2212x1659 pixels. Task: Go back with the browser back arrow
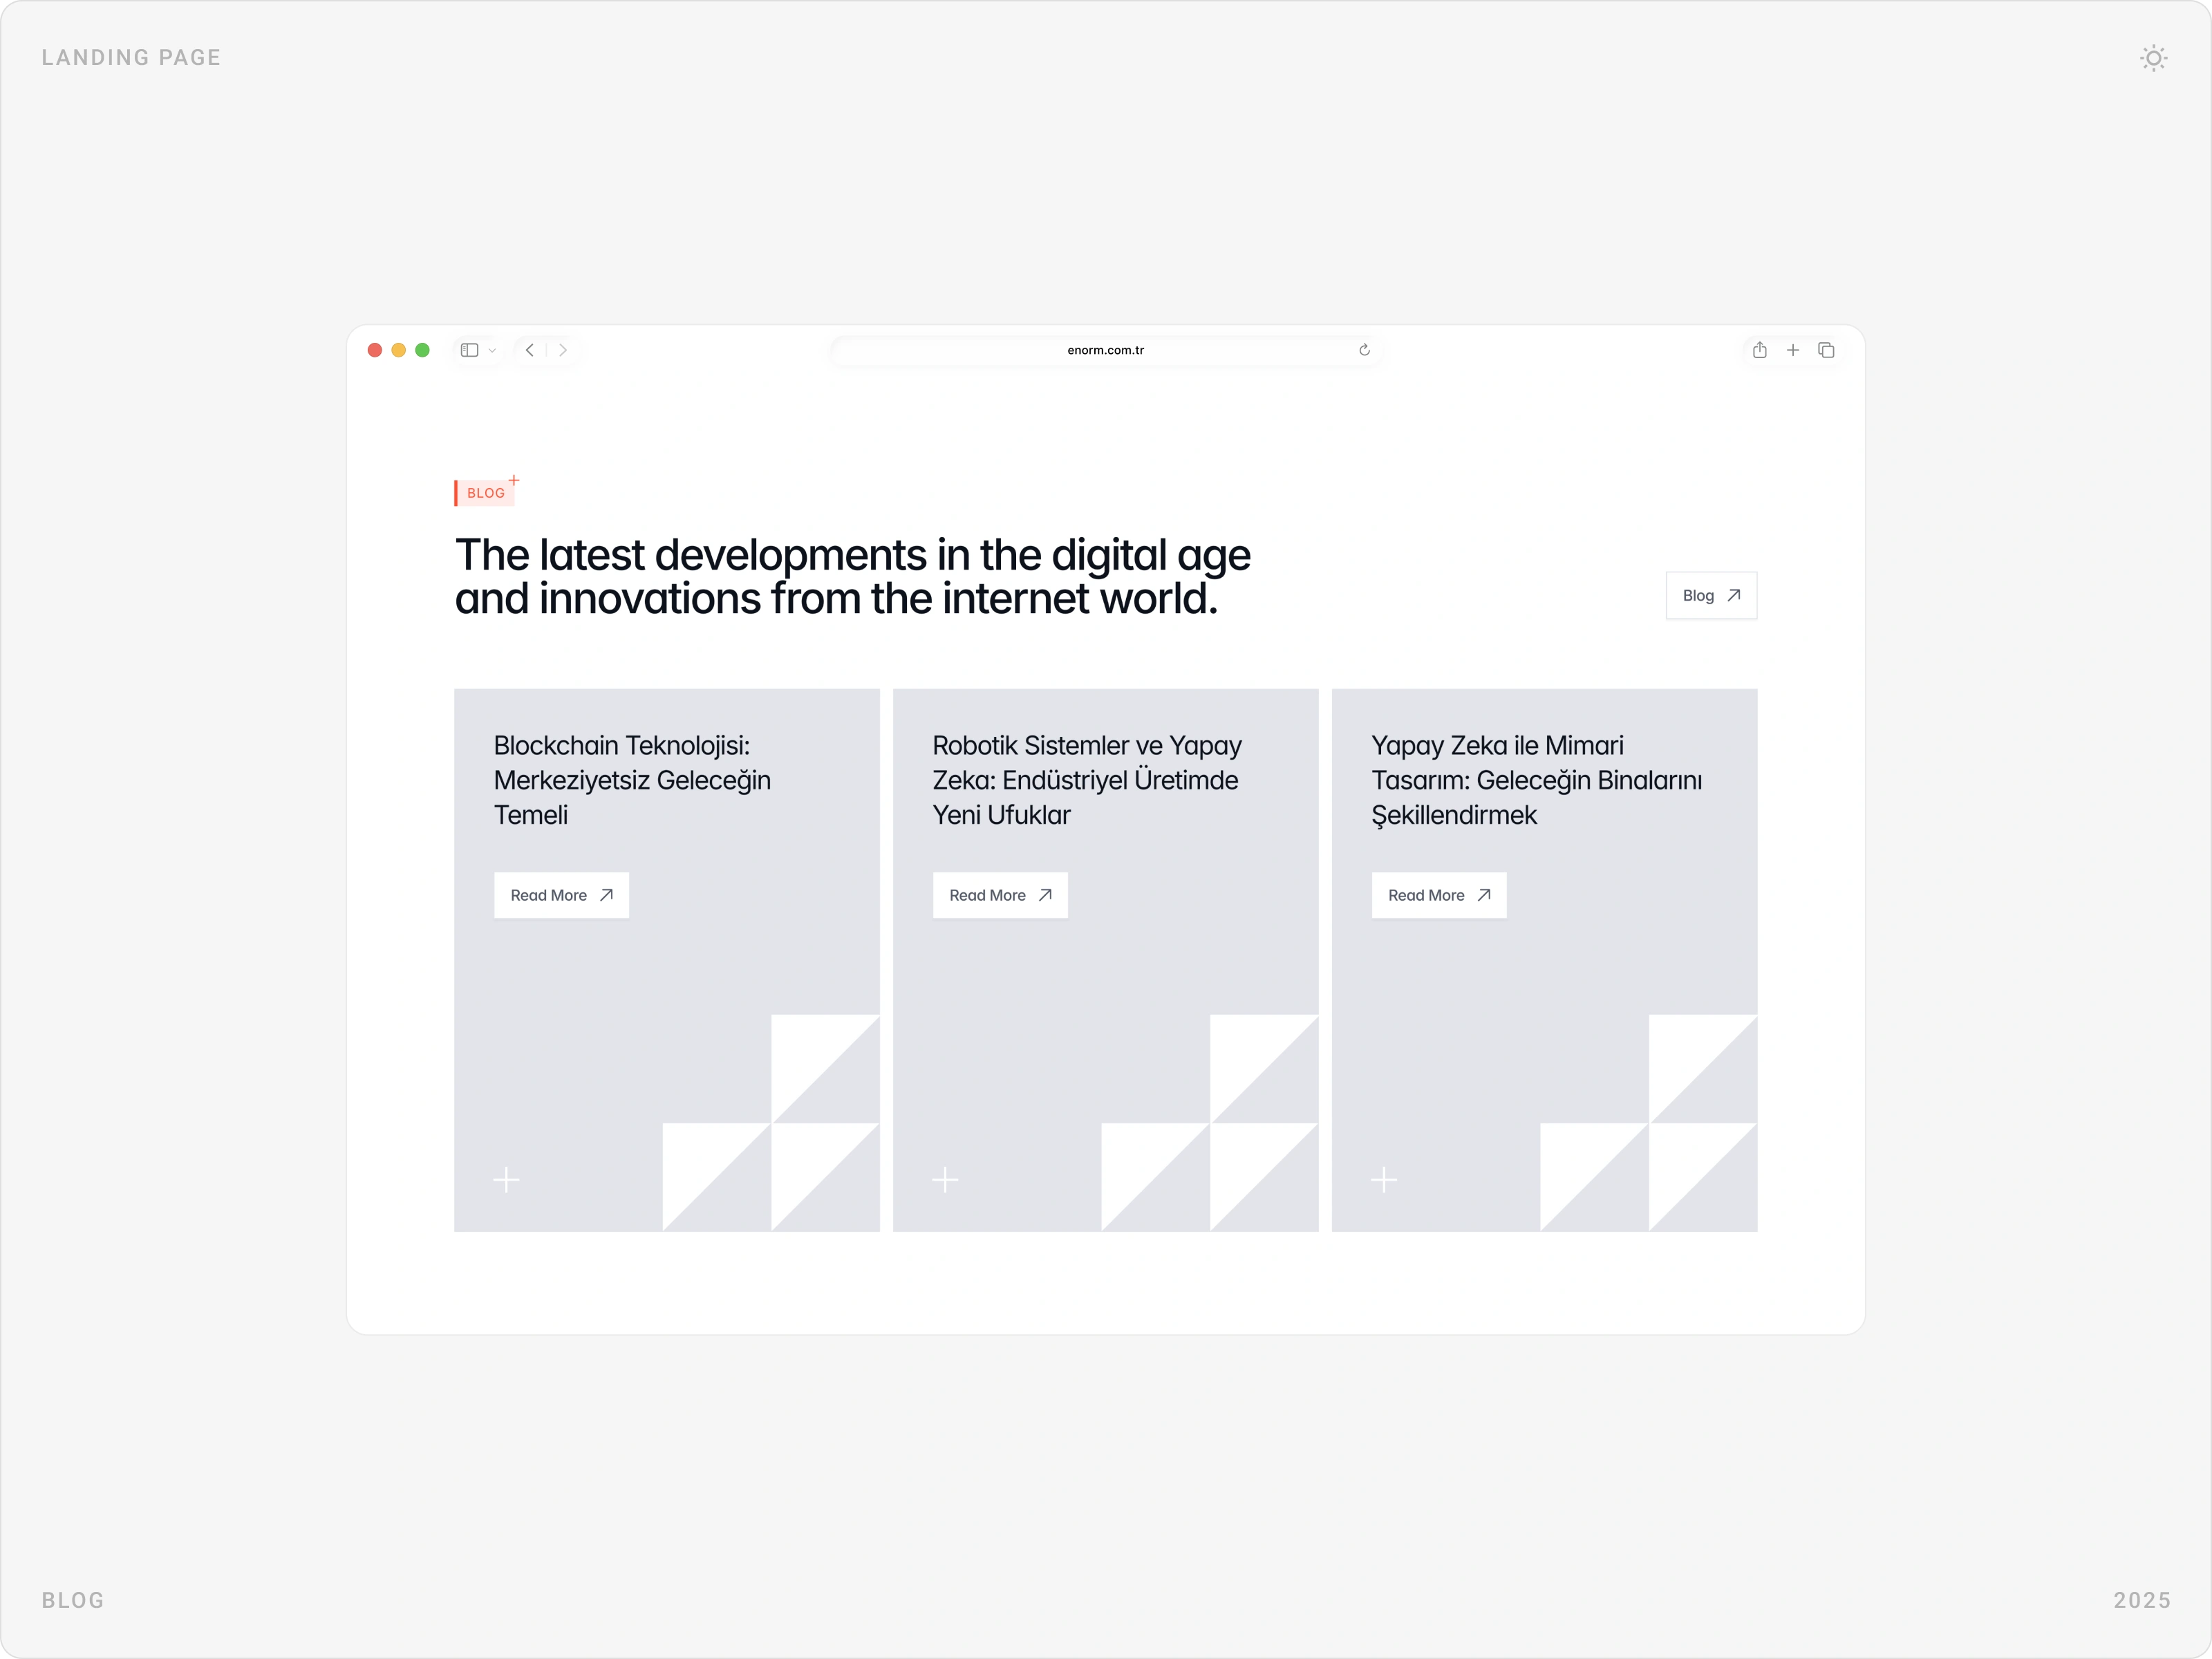pyautogui.click(x=530, y=350)
